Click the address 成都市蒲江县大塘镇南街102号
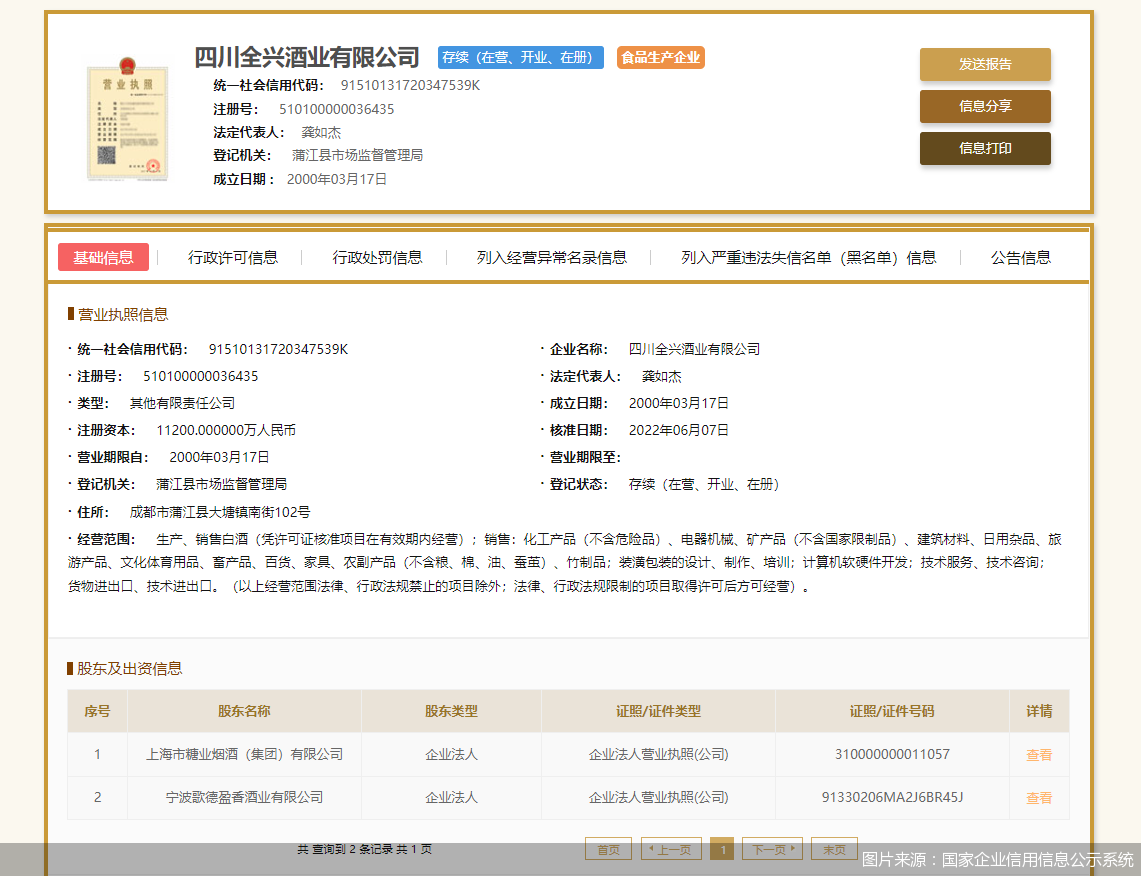This screenshot has height=876, width=1141. click(x=220, y=512)
